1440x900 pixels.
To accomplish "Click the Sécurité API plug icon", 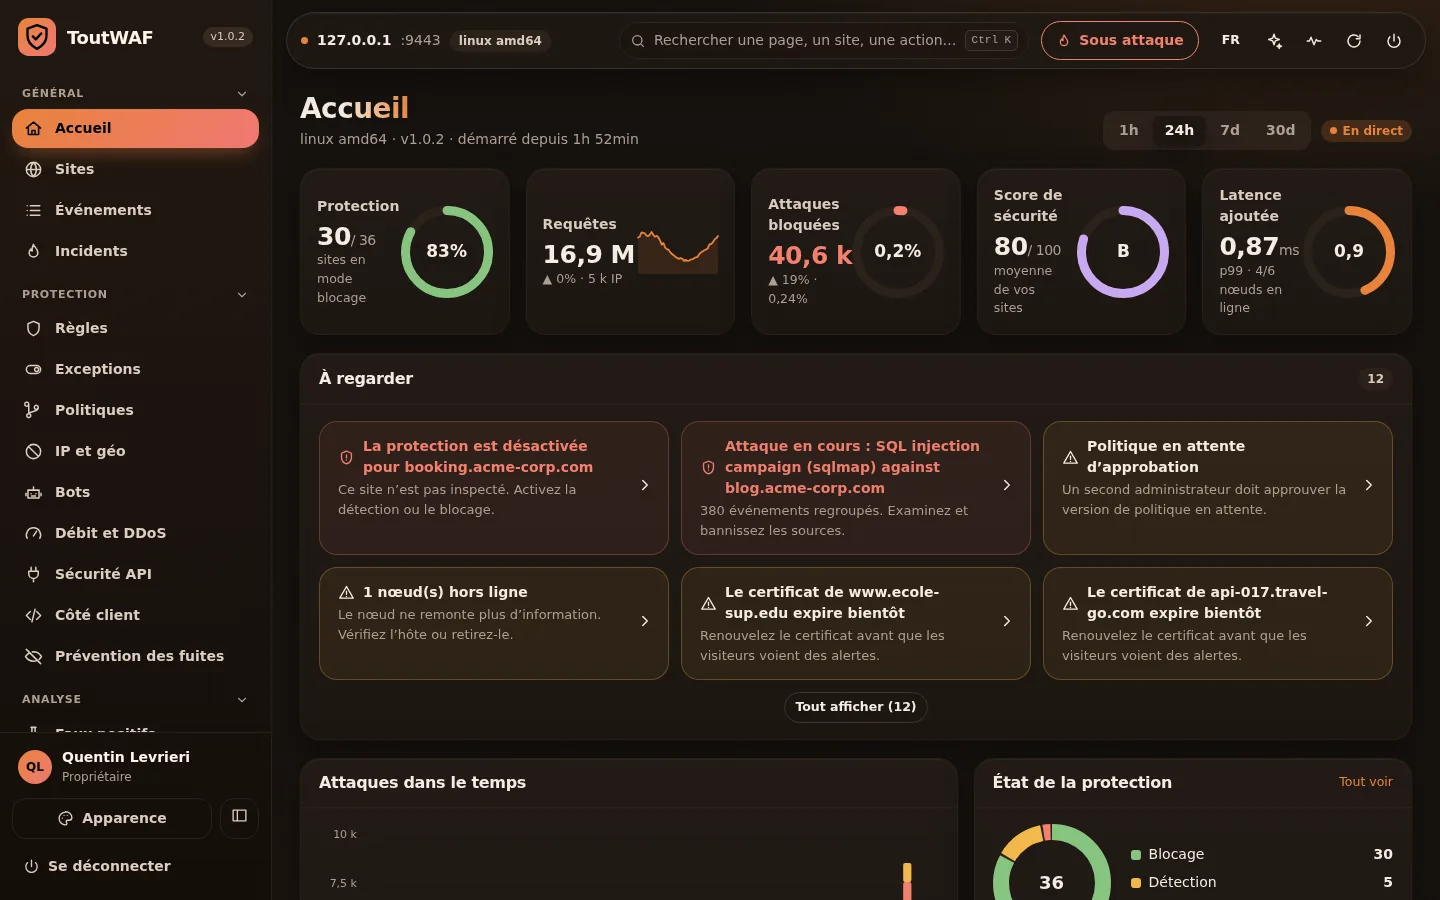I will [33, 574].
